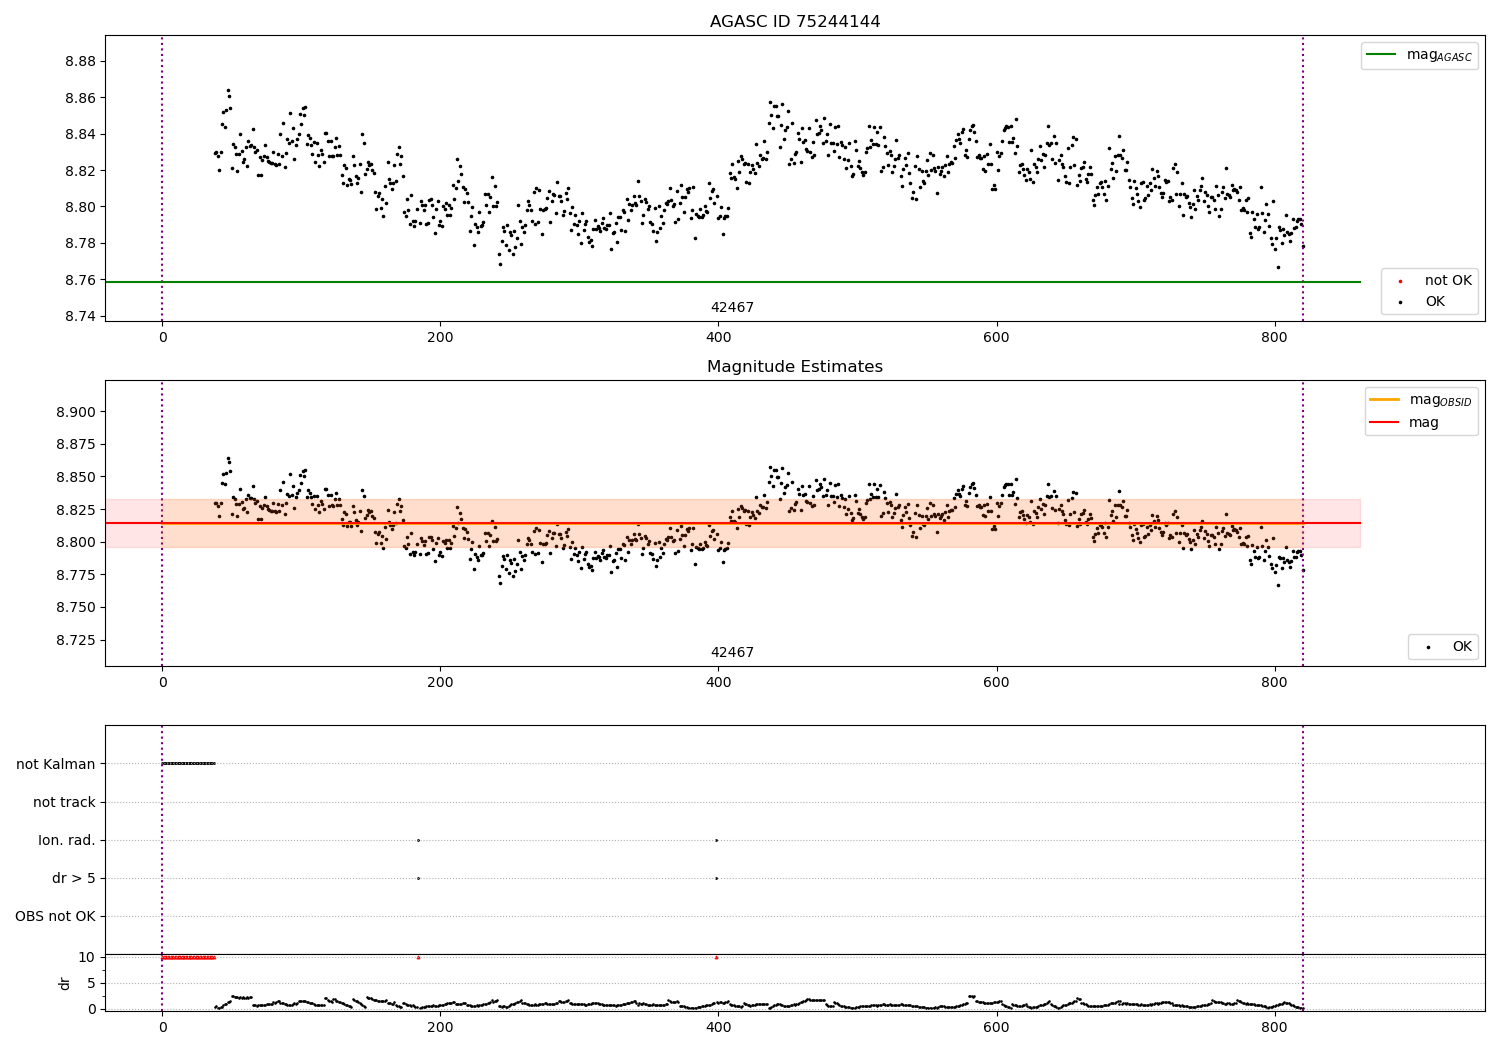The height and width of the screenshot is (1050, 1500).
Task: Click the 'AGASC ID 75244144' plot title
Action: (x=795, y=22)
